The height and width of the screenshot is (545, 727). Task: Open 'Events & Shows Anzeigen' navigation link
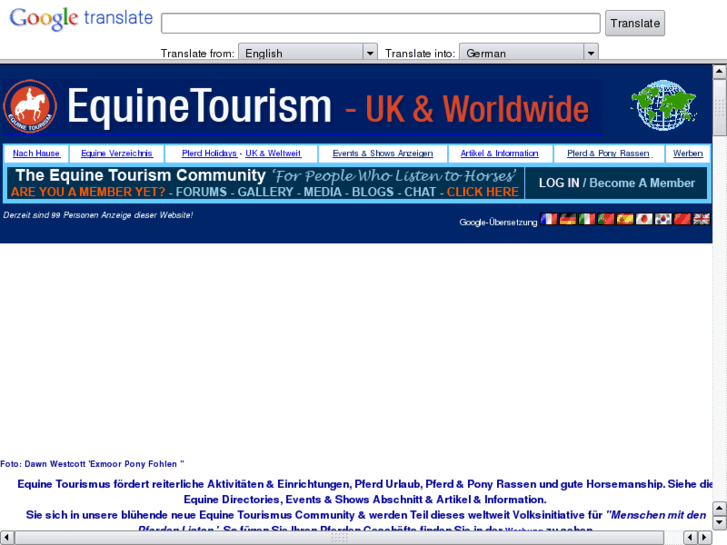click(x=383, y=154)
